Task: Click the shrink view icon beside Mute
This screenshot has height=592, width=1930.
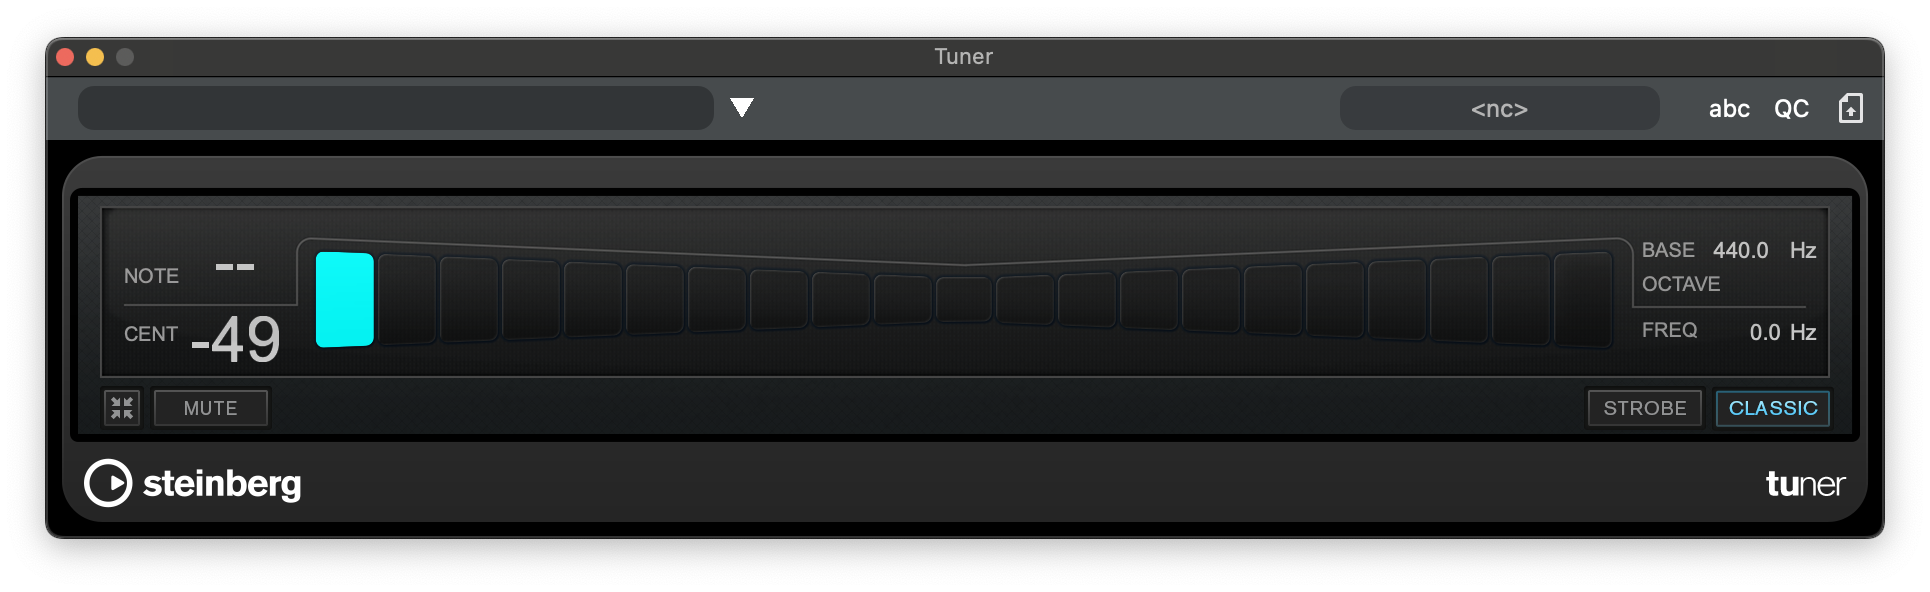Action: [122, 408]
